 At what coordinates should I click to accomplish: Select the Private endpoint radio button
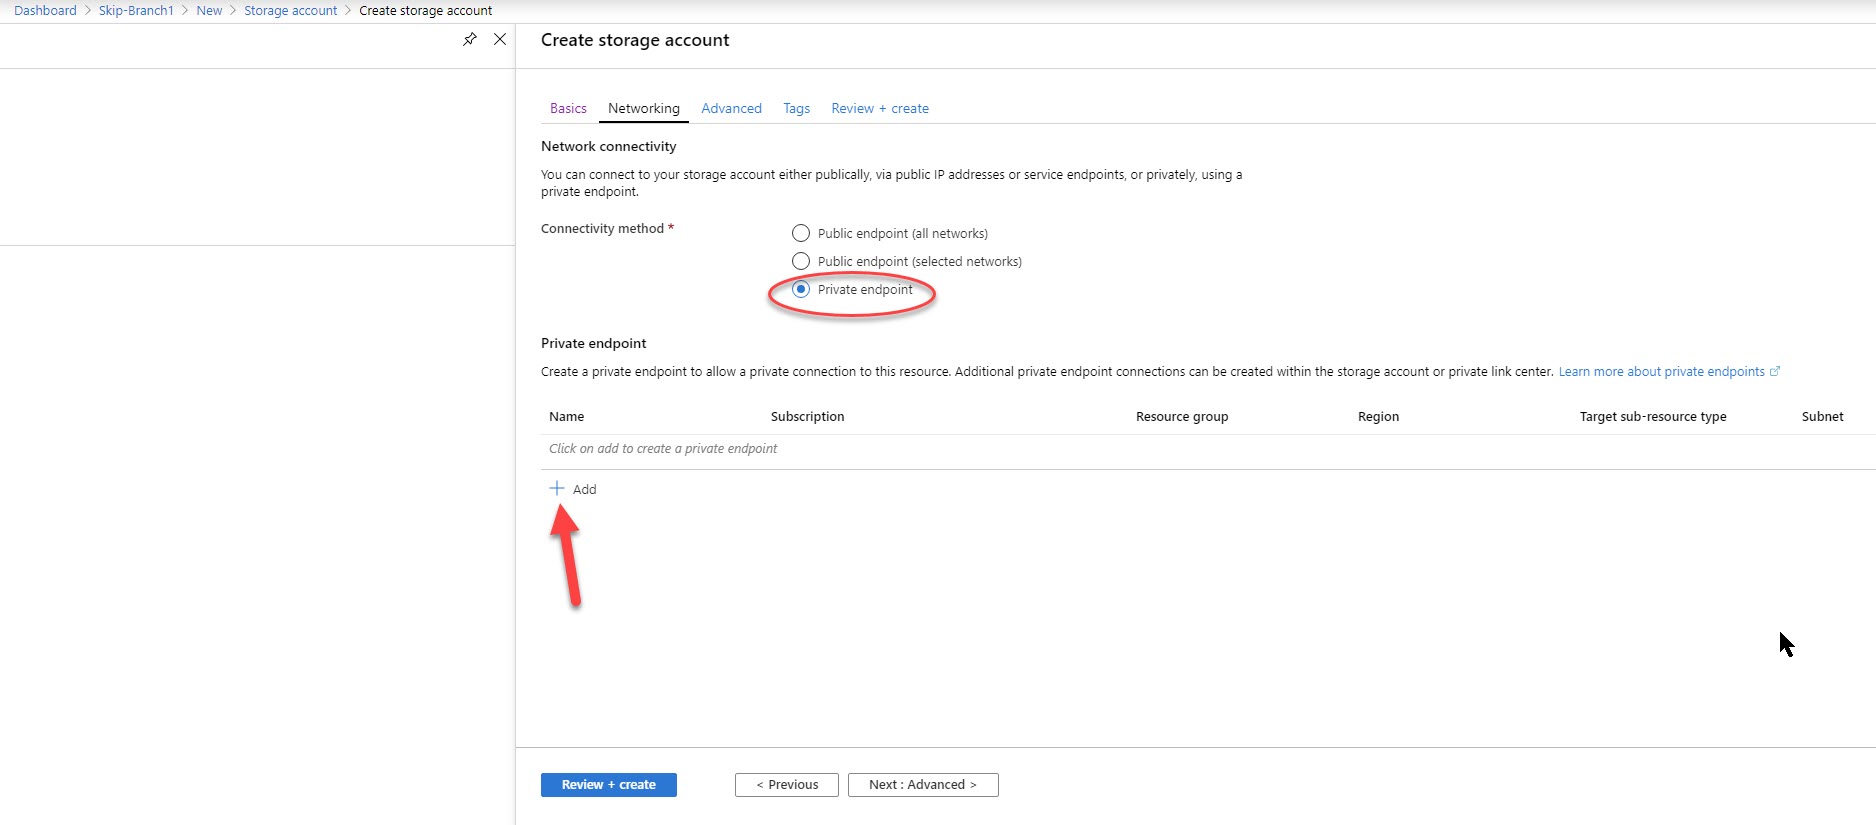(x=801, y=289)
